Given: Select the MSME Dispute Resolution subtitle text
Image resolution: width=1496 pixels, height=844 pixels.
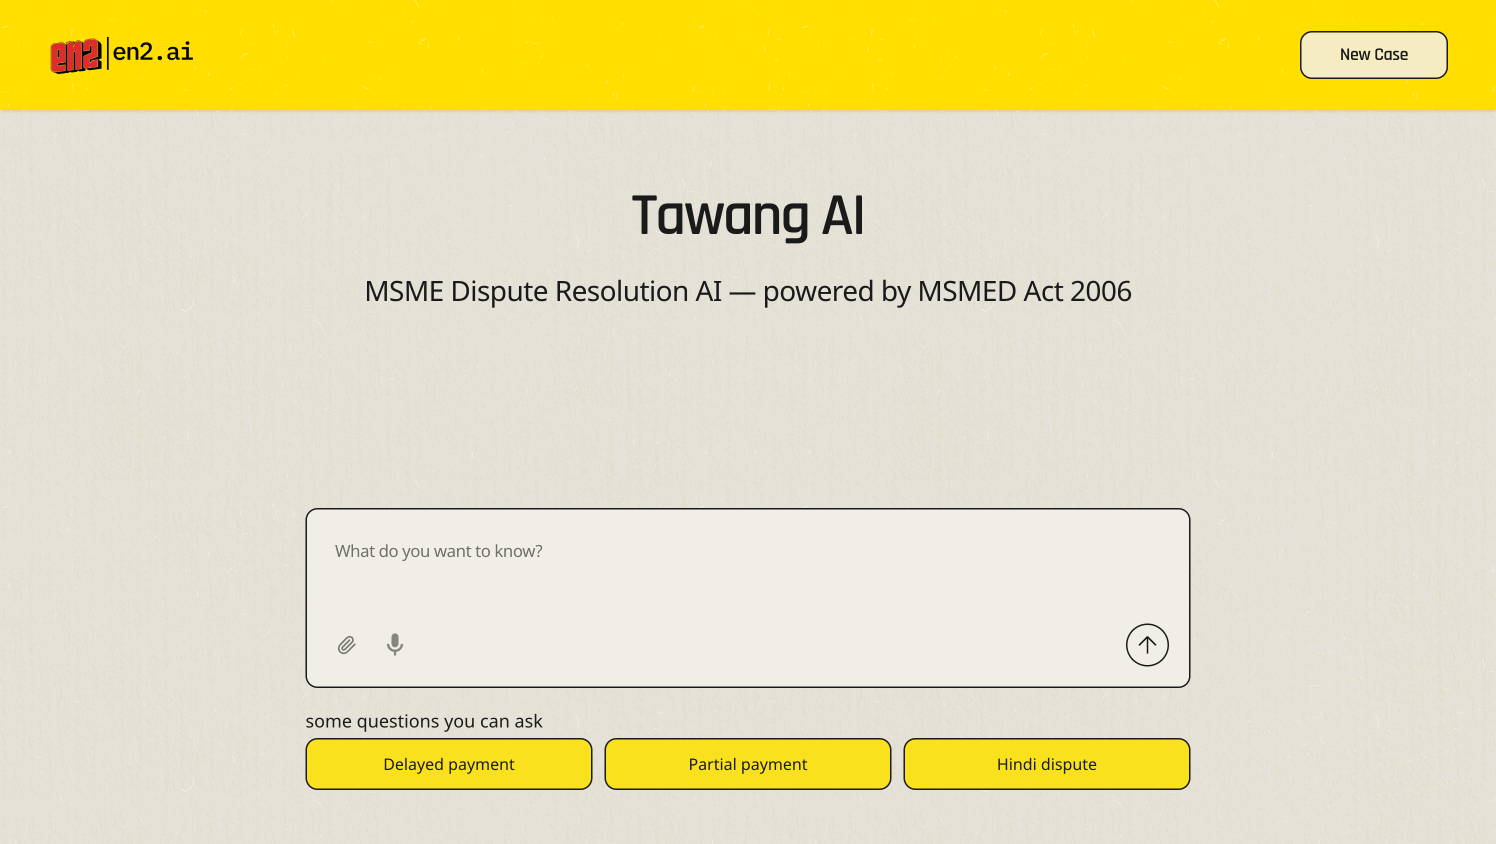Looking at the screenshot, I should 748,291.
